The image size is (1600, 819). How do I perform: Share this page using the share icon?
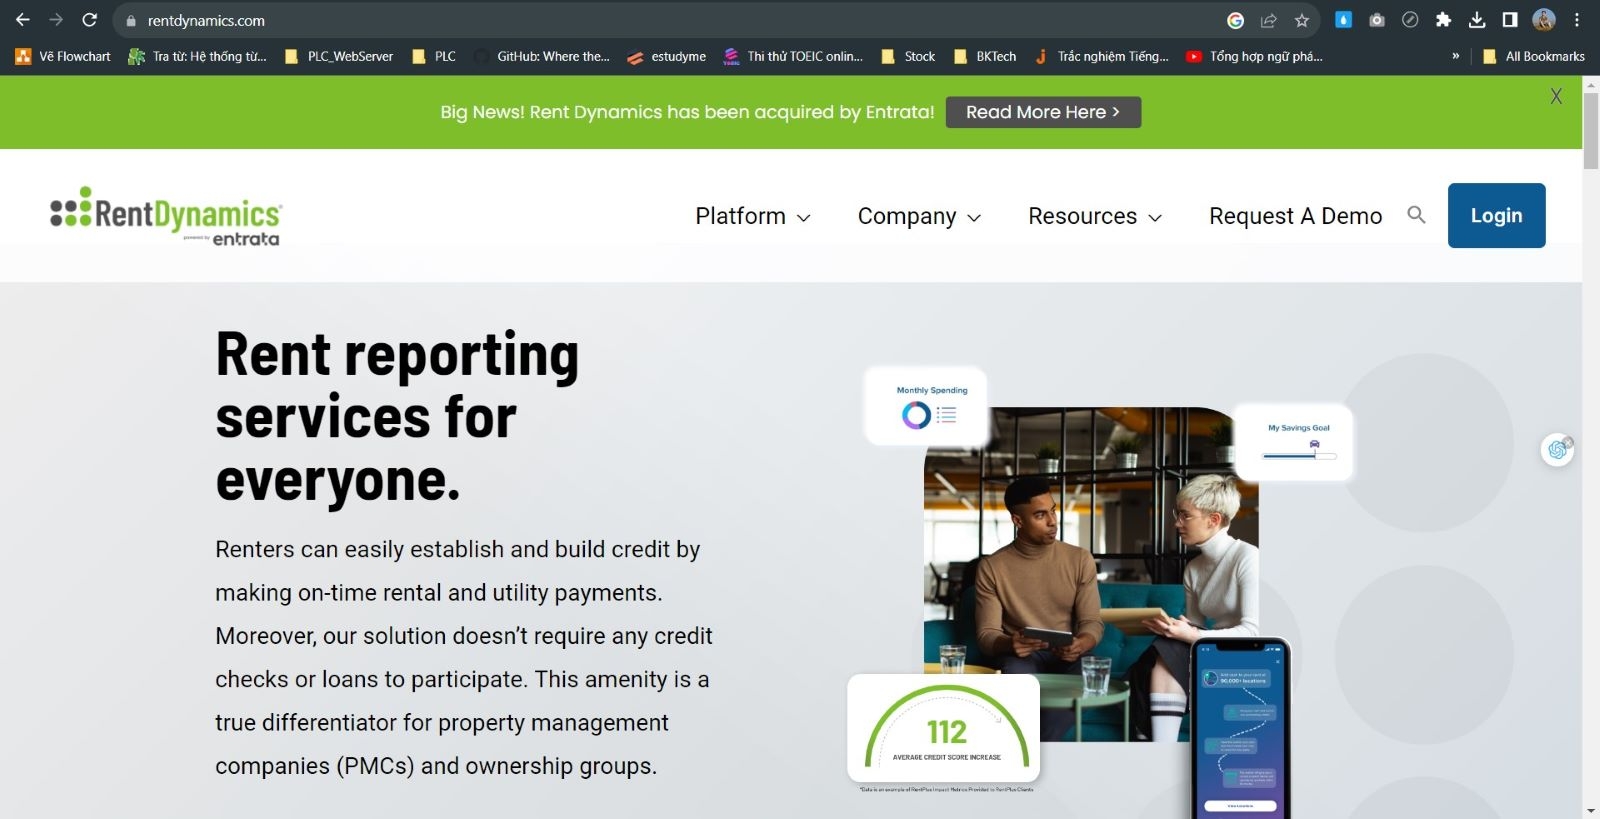tap(1269, 20)
